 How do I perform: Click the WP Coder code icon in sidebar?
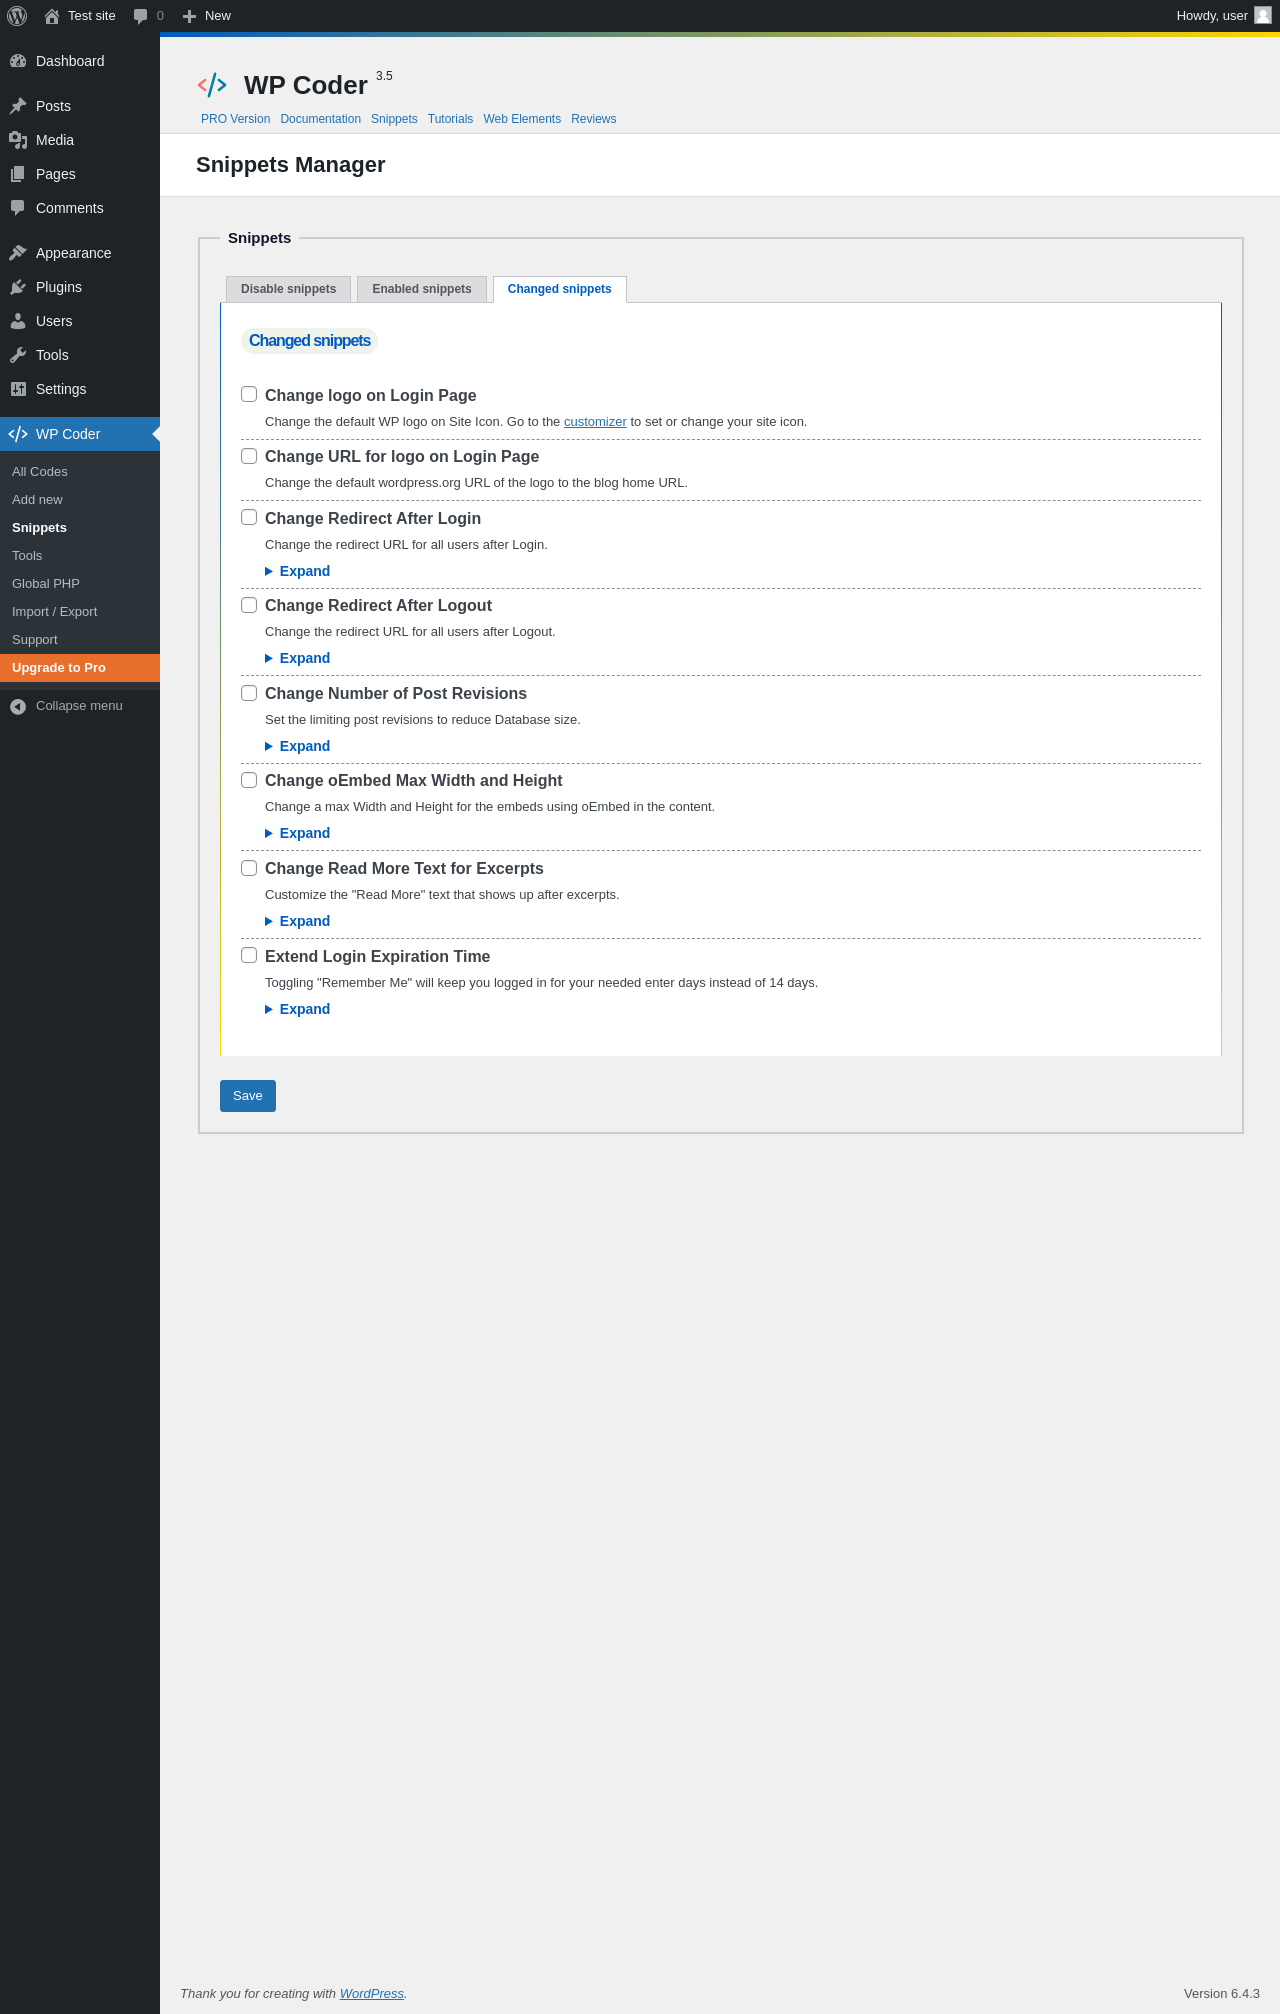(x=18, y=434)
